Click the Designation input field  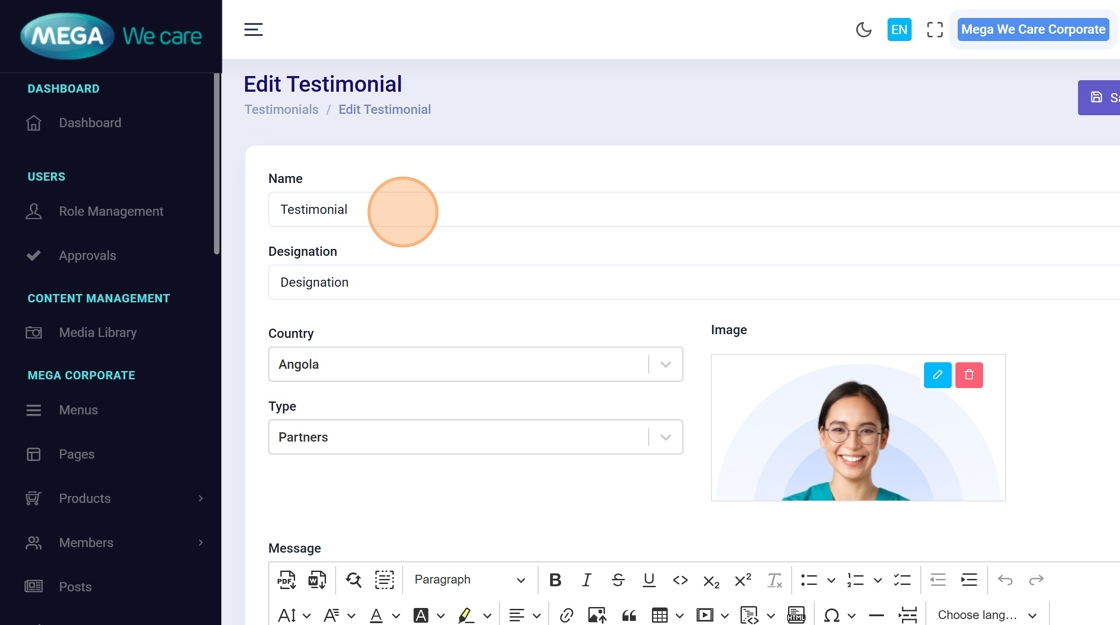(690, 283)
